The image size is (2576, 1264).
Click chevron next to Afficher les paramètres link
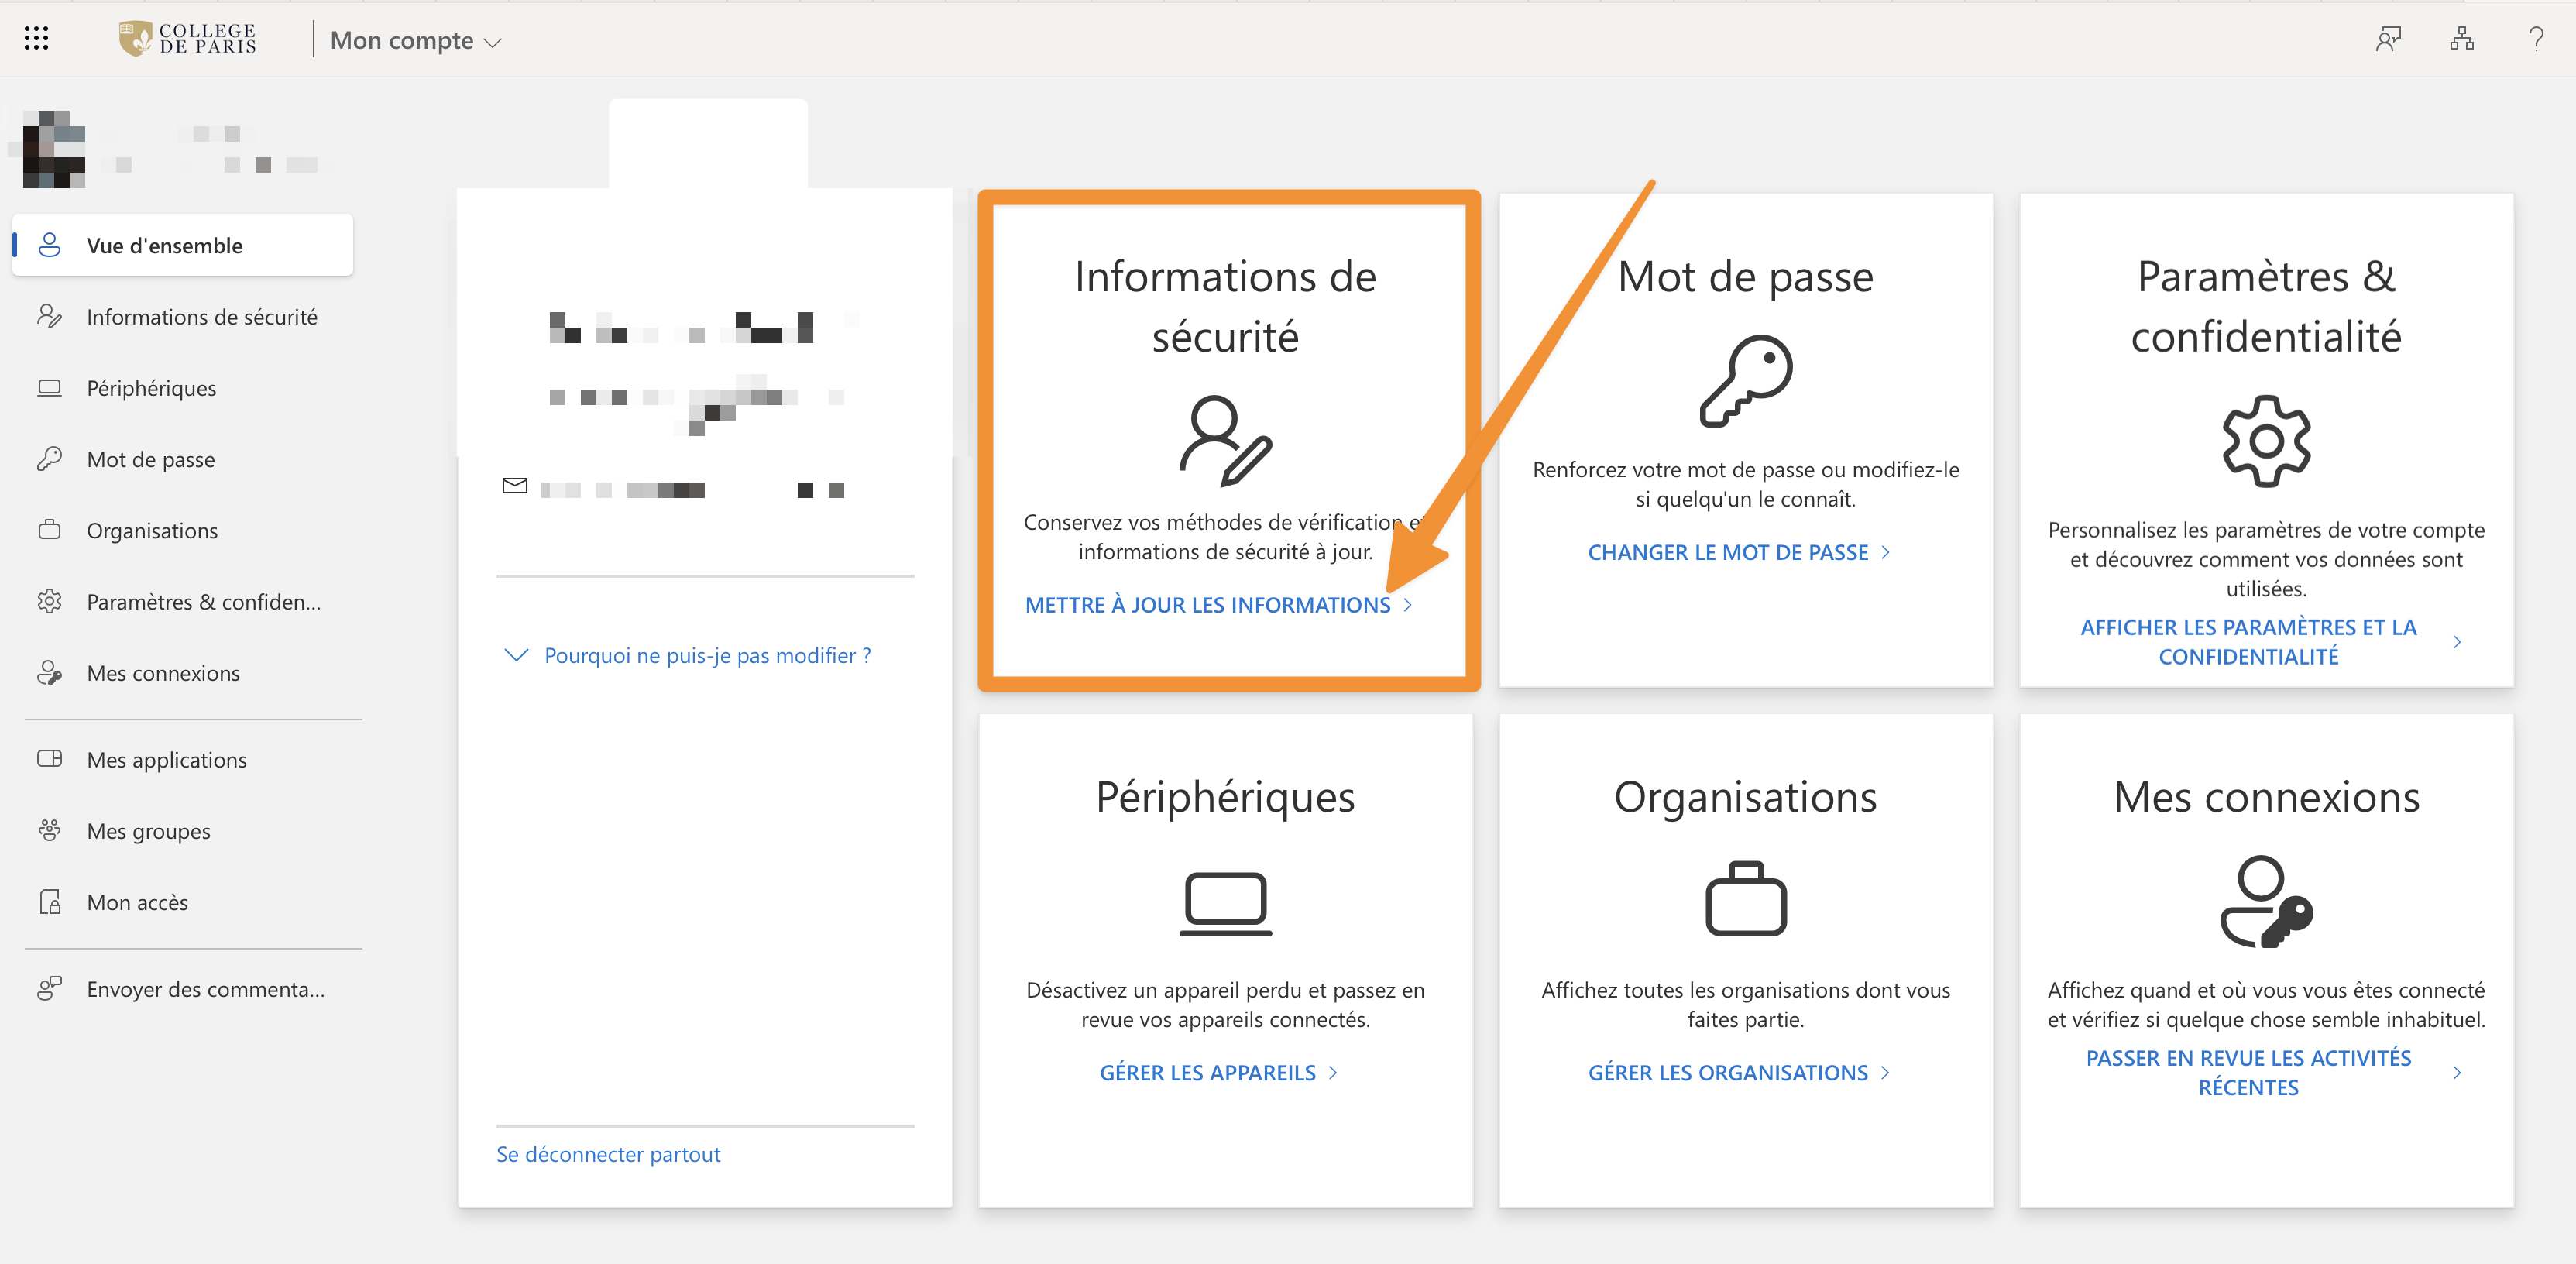pos(2456,642)
